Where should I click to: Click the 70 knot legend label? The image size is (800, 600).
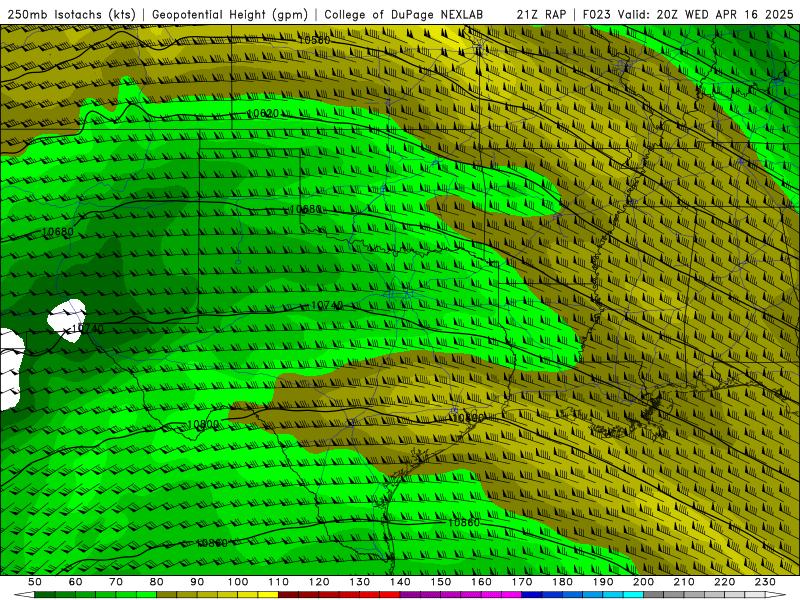point(116,582)
